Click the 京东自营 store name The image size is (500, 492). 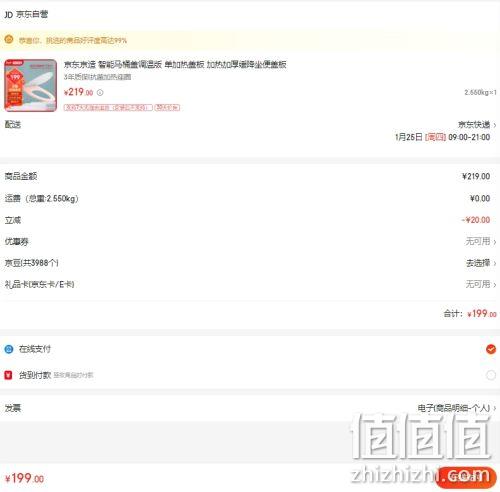[x=32, y=14]
